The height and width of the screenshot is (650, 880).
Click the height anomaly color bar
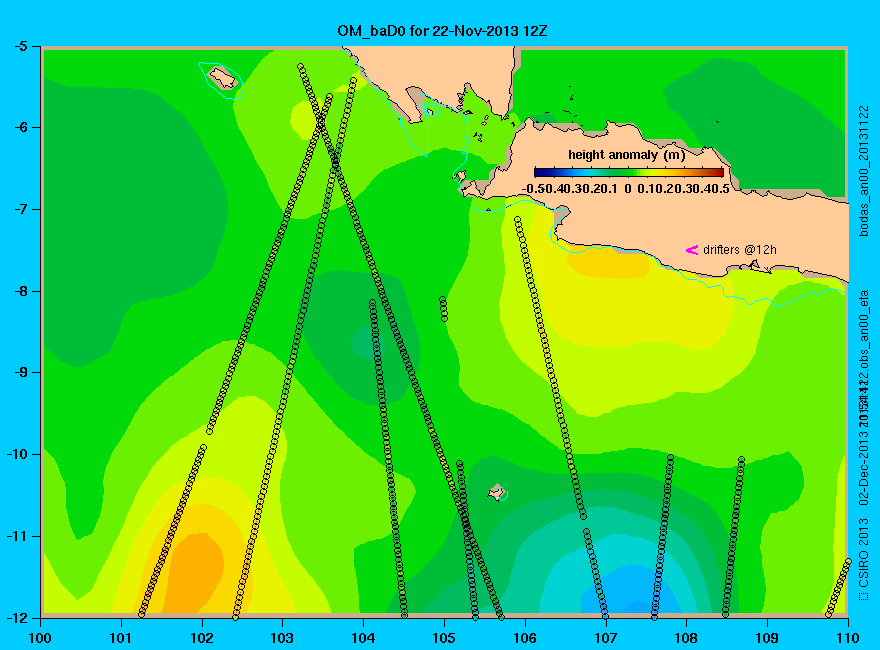pyautogui.click(x=629, y=172)
